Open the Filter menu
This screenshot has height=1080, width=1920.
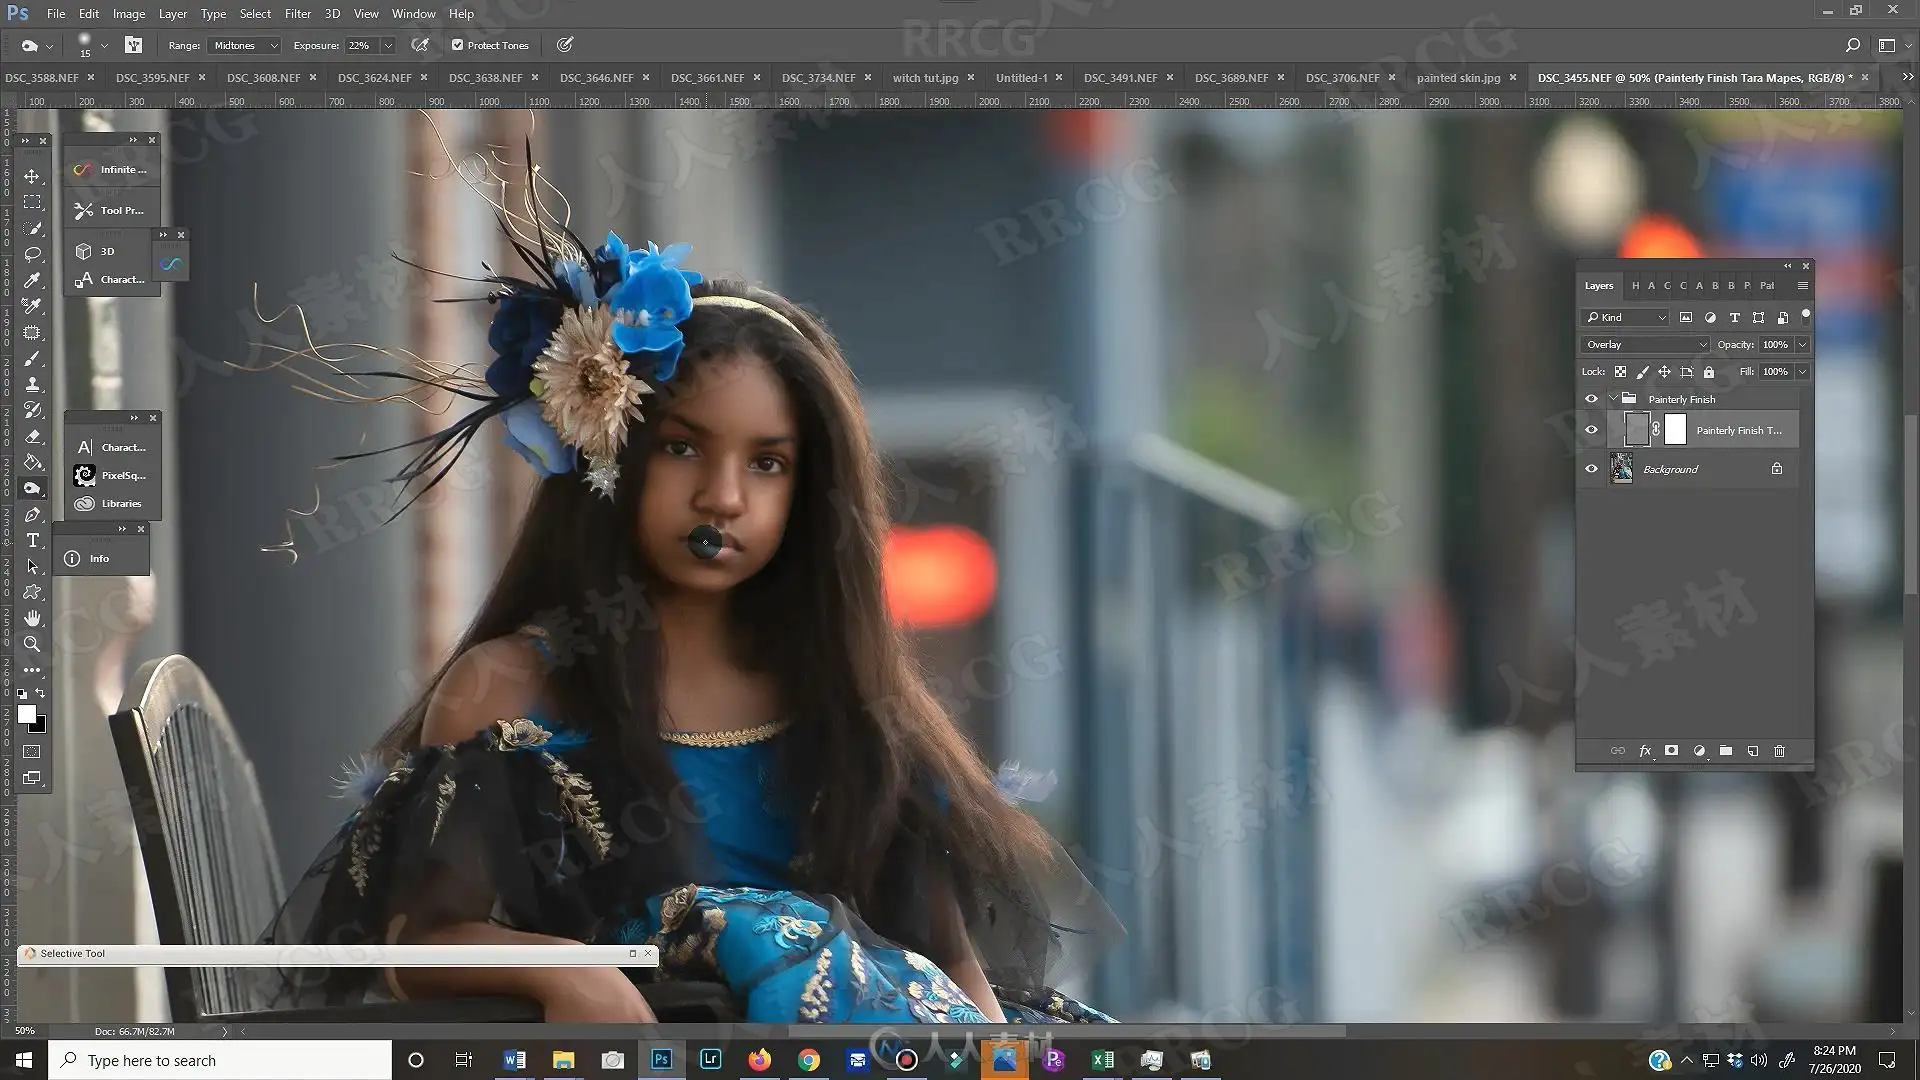(x=297, y=13)
